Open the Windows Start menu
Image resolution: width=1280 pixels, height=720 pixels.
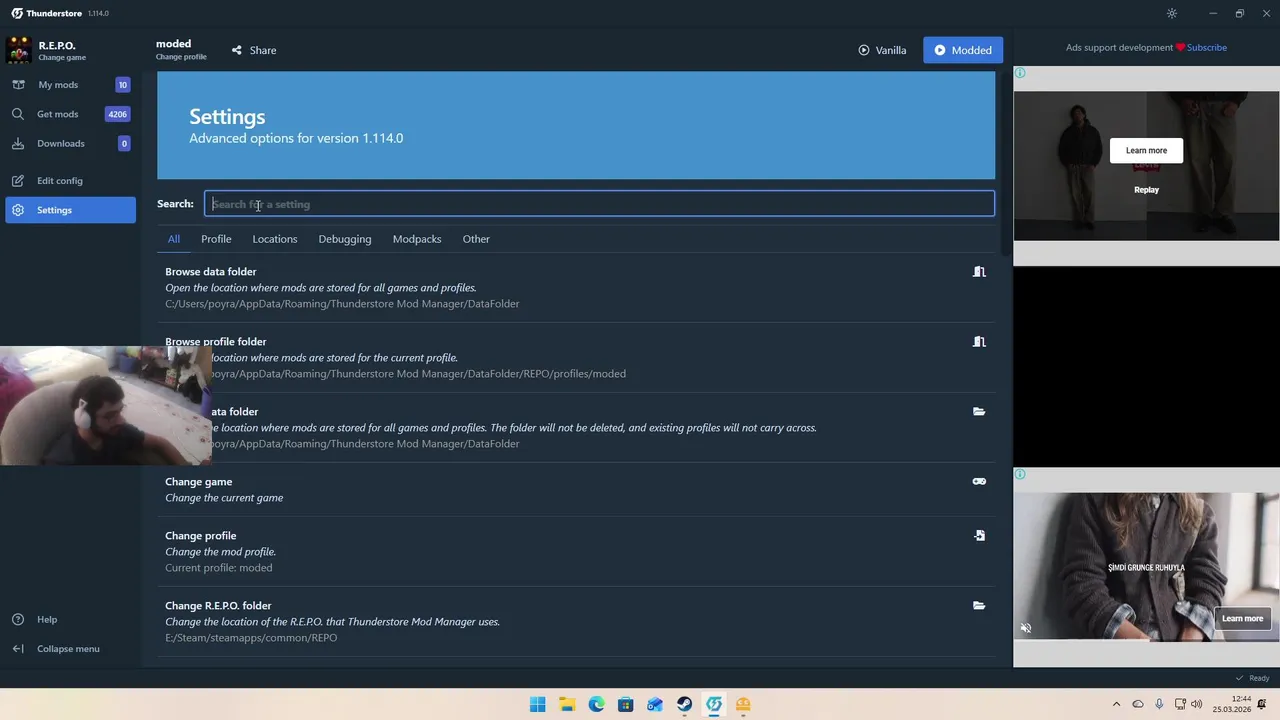pos(537,705)
